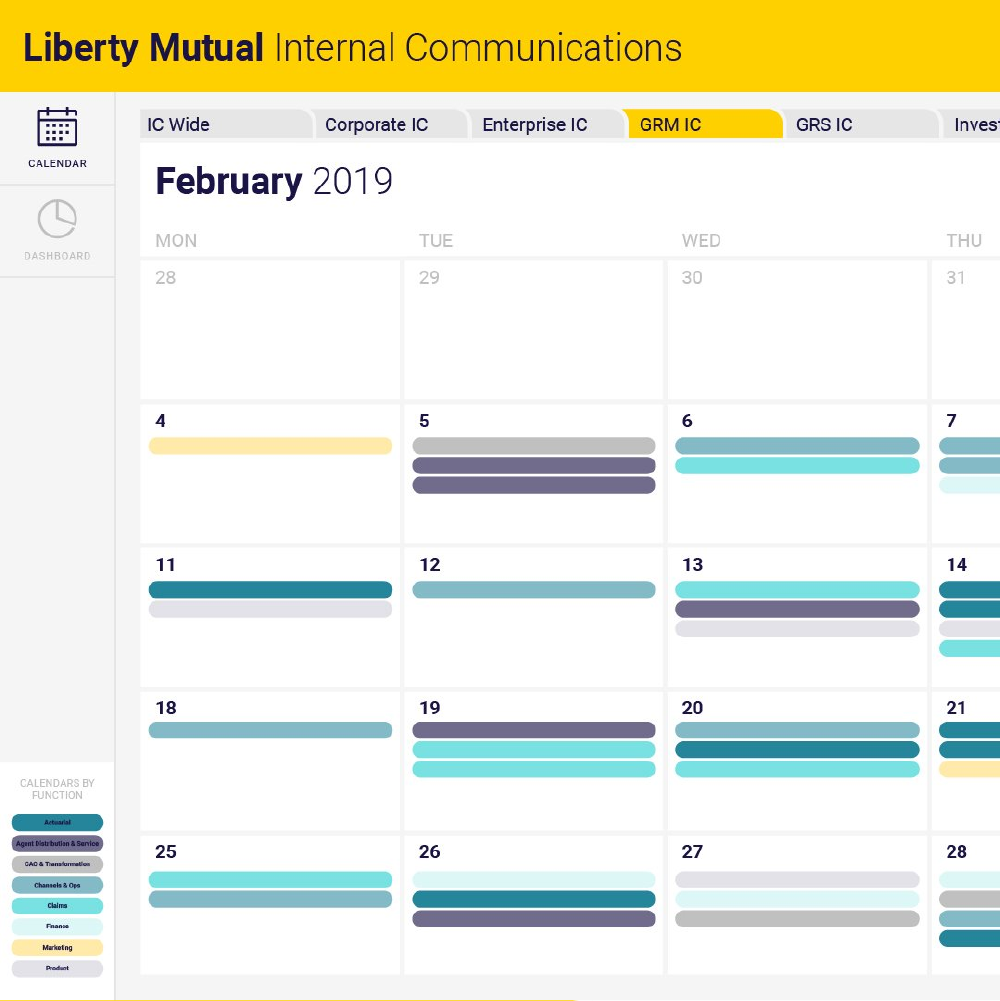This screenshot has width=1000, height=1001.
Task: Open the cyan Claims event on February 14
Action: 969,649
